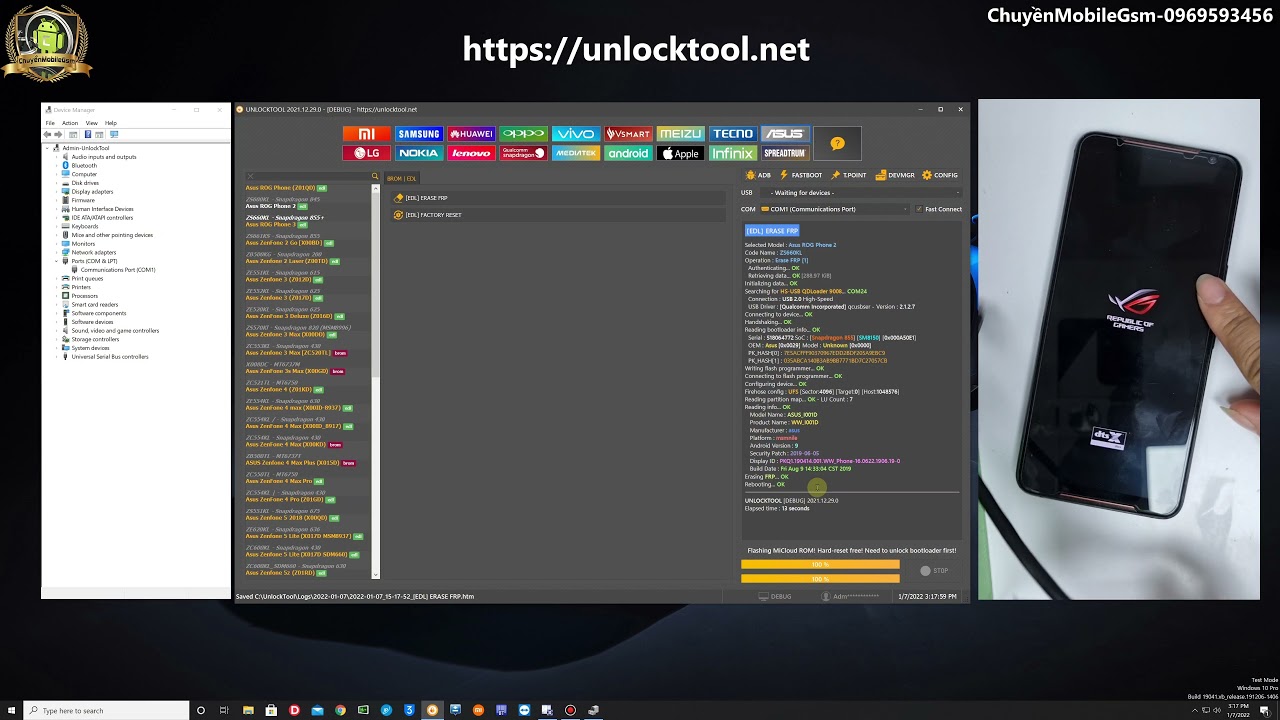Collapse the Admin-UnlockTool root node
The width and height of the screenshot is (1280, 720).
(47, 148)
